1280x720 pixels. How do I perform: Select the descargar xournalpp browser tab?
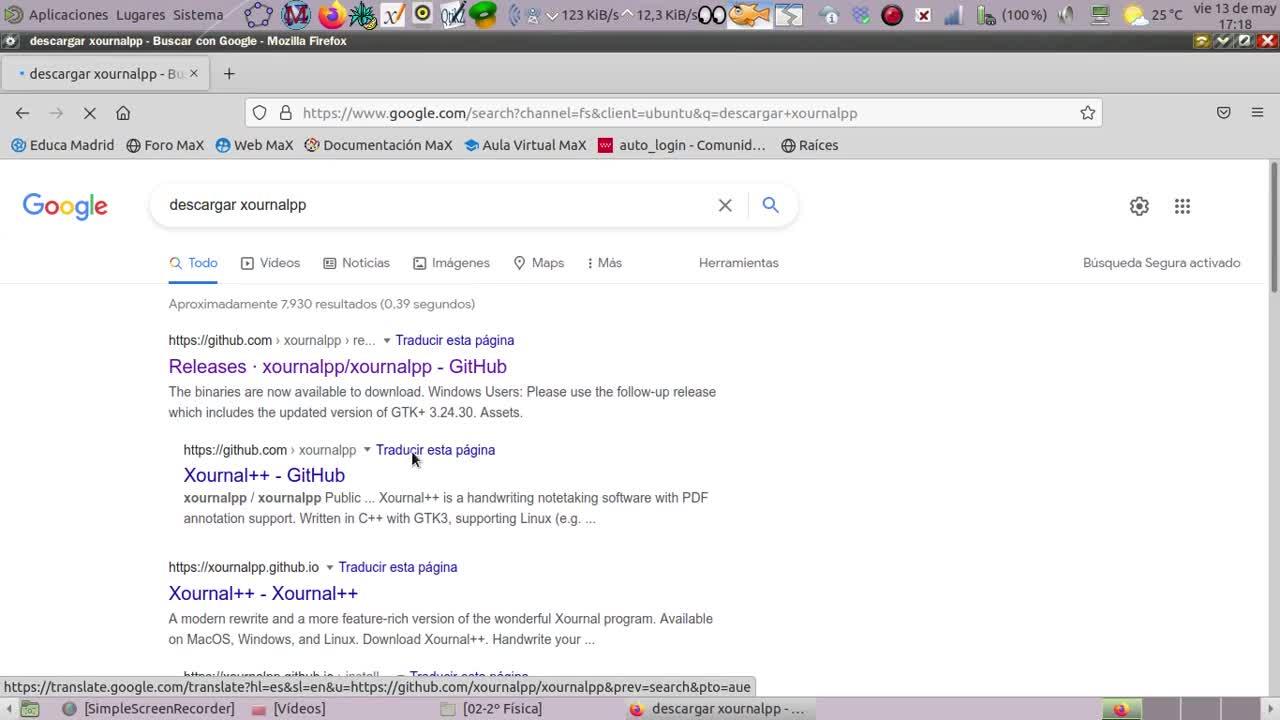click(106, 73)
